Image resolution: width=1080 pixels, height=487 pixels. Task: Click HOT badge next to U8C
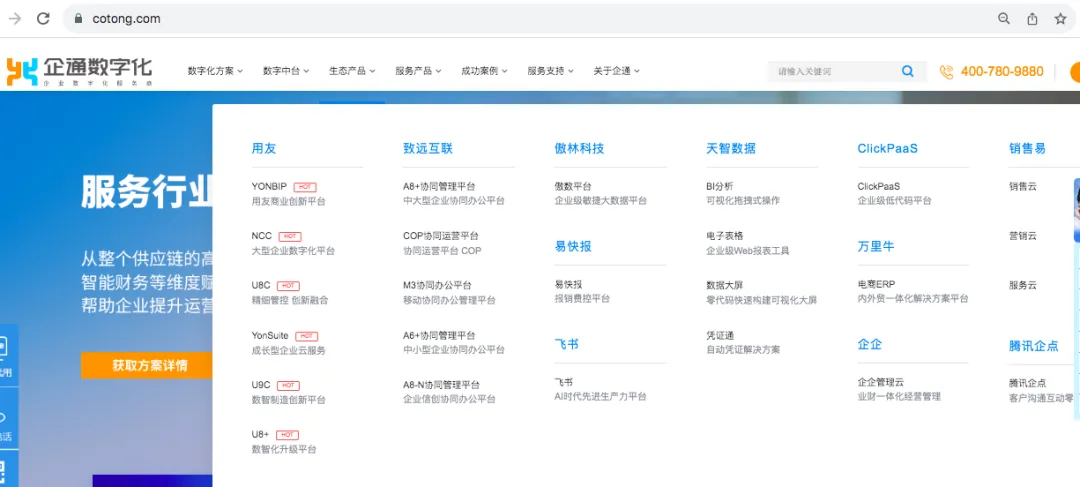click(288, 286)
